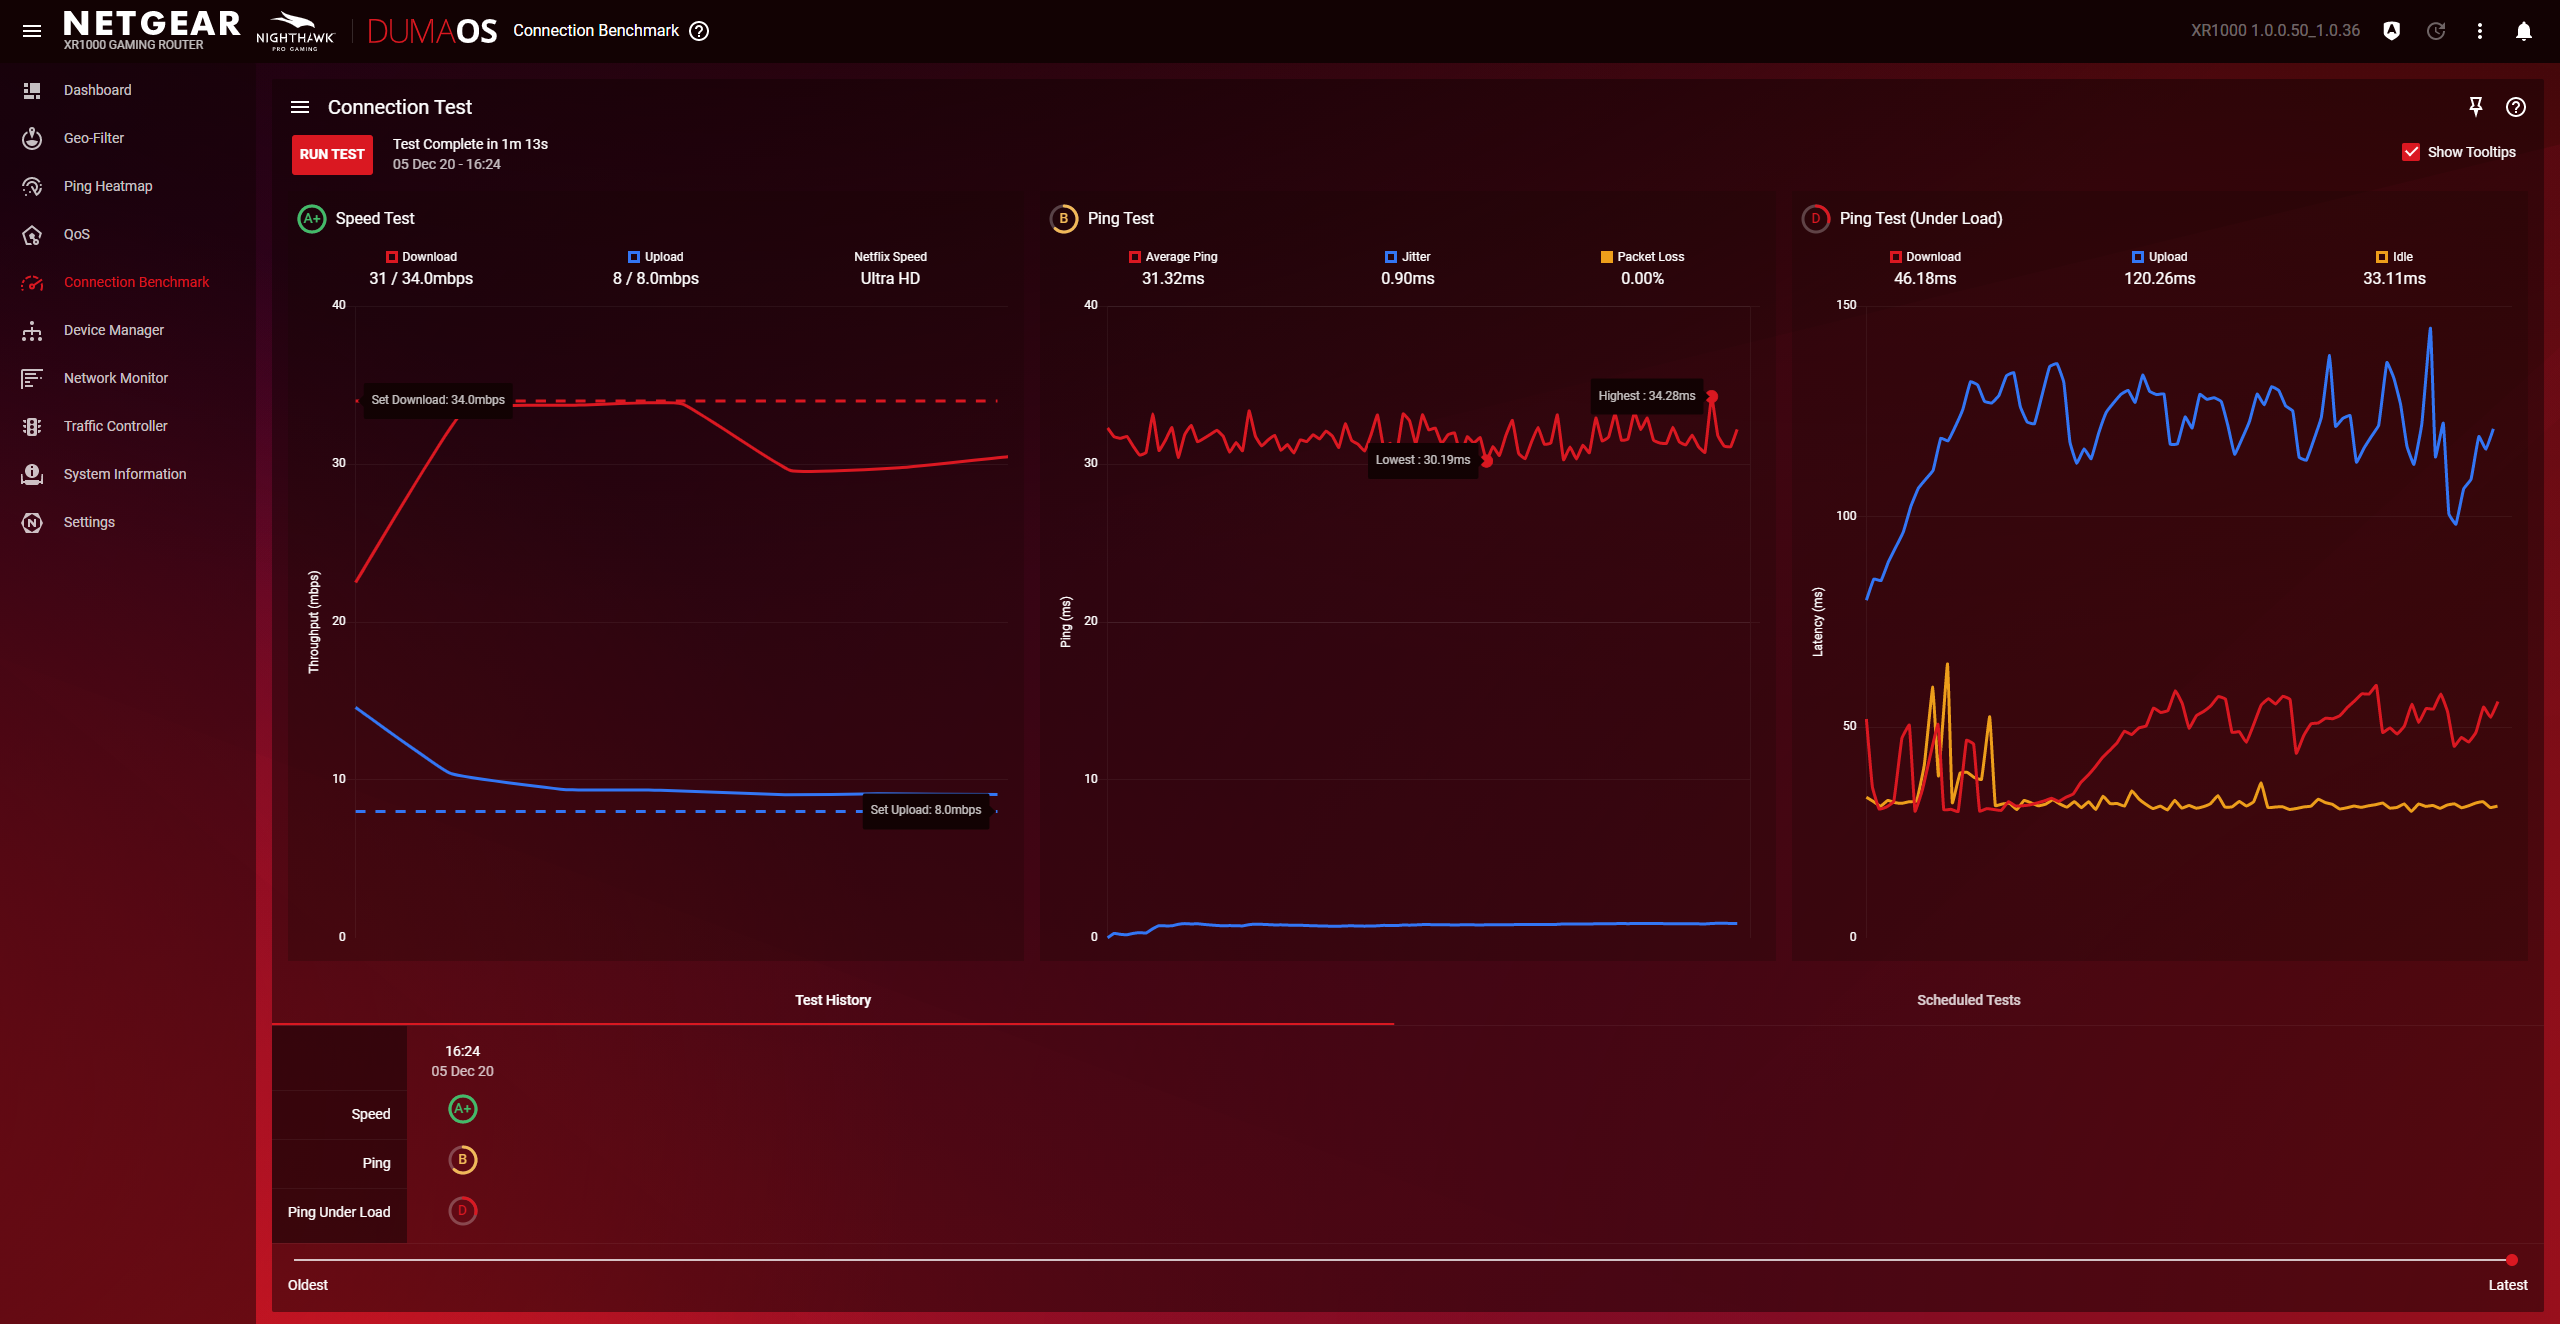Image resolution: width=2560 pixels, height=1324 pixels.
Task: Click the QoS sidebar icon
Action: click(32, 234)
